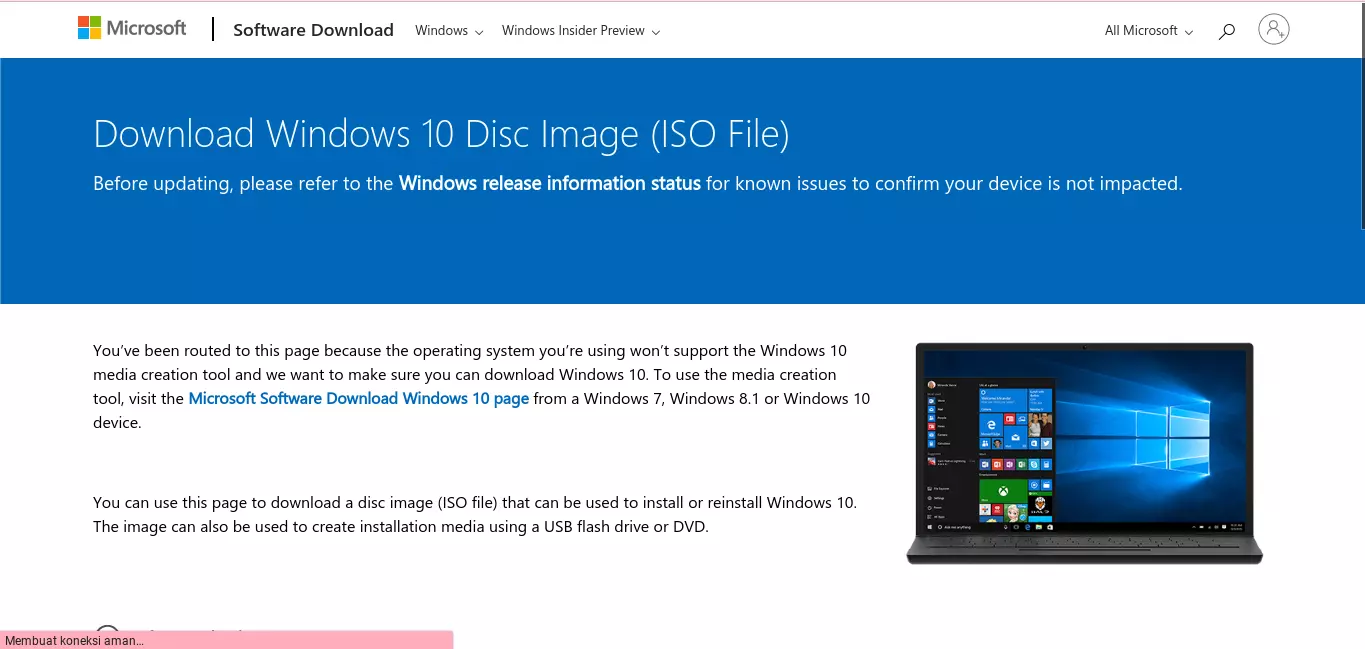Expand the All Microsoft menu
This screenshot has width=1365, height=649.
point(1149,31)
